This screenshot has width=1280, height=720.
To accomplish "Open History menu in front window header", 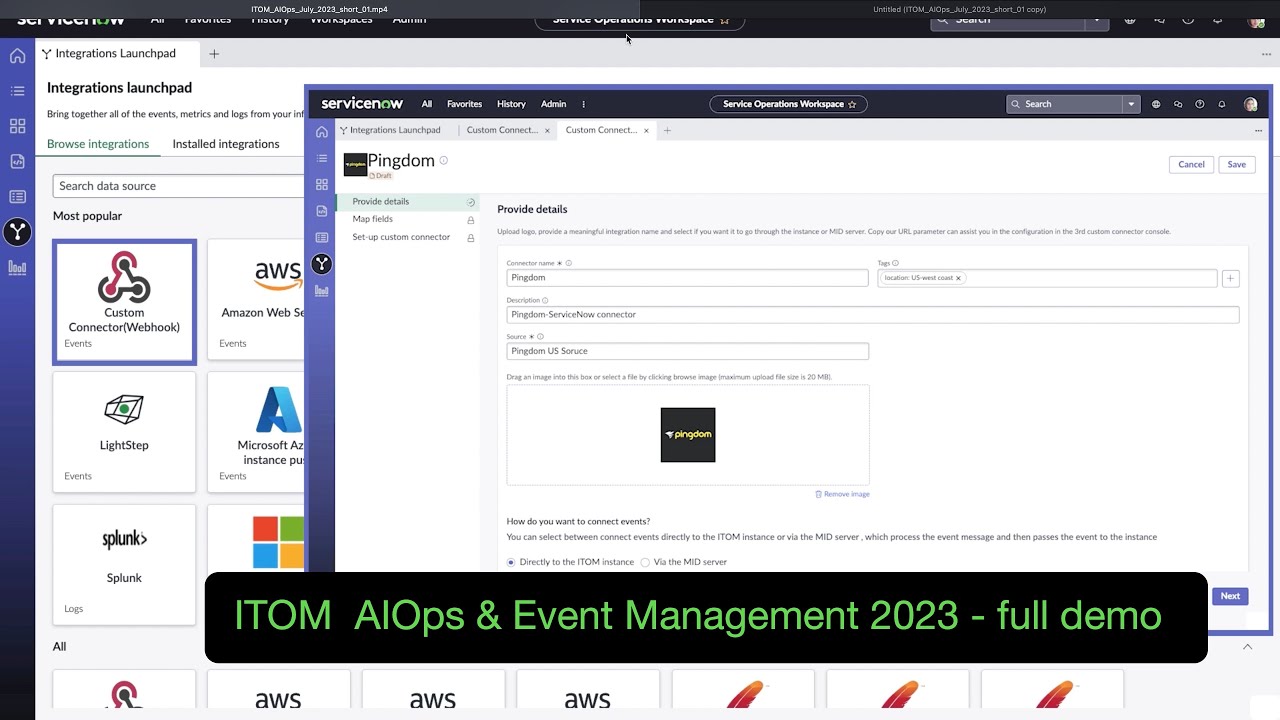I will coord(511,104).
